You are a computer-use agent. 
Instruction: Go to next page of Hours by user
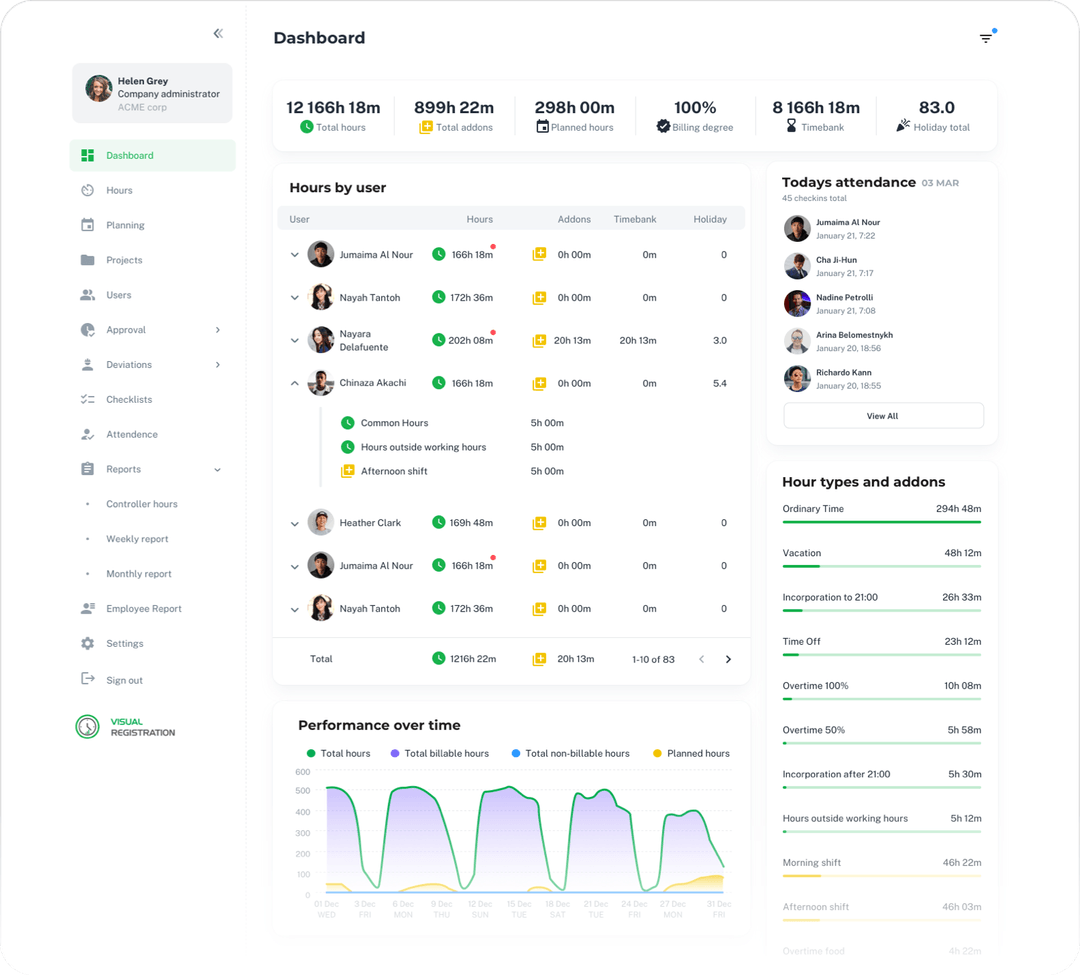click(x=729, y=659)
